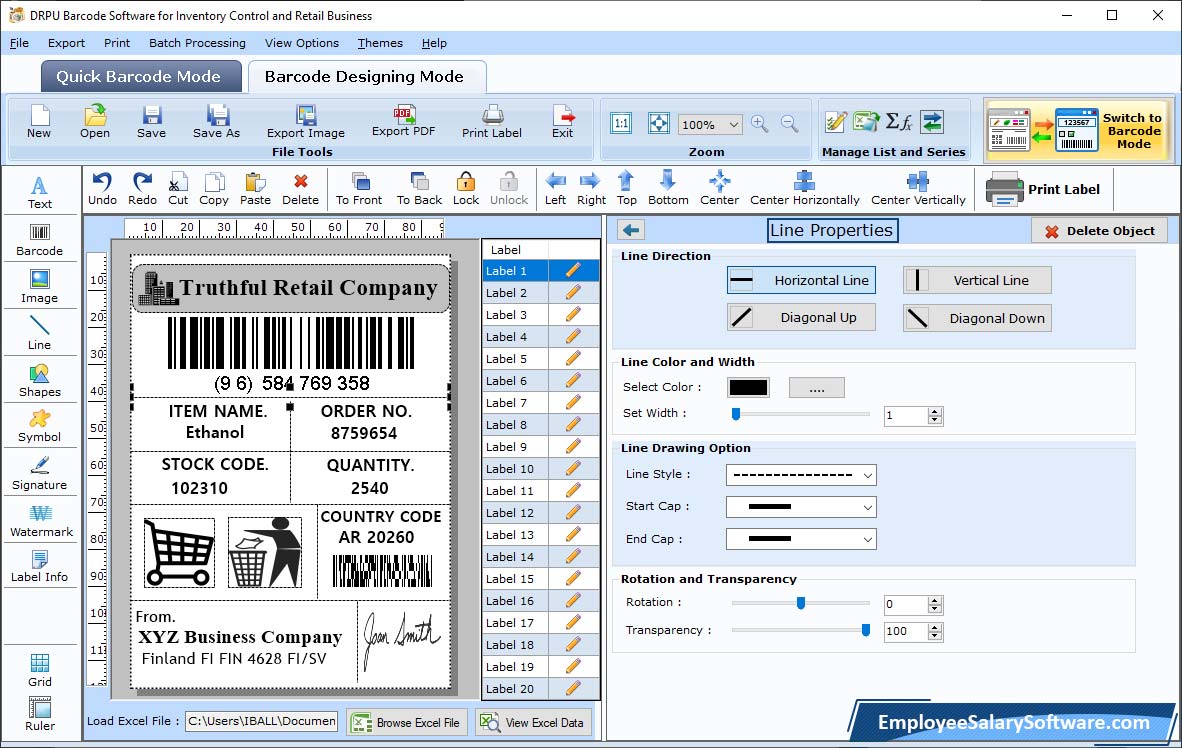The height and width of the screenshot is (748, 1182).
Task: Send object To Back
Action: 419,189
